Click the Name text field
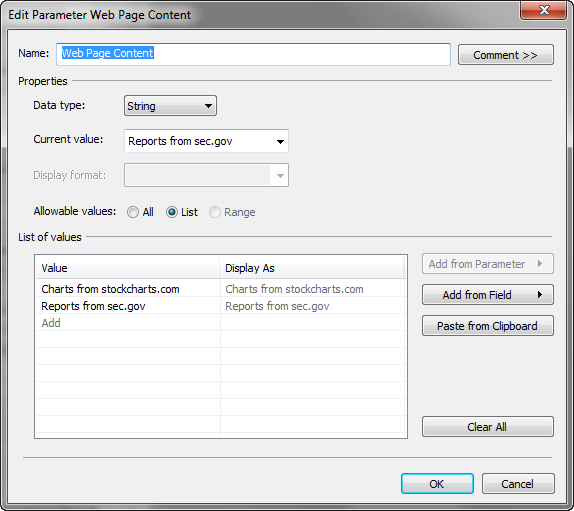This screenshot has width=574, height=511. [253, 54]
